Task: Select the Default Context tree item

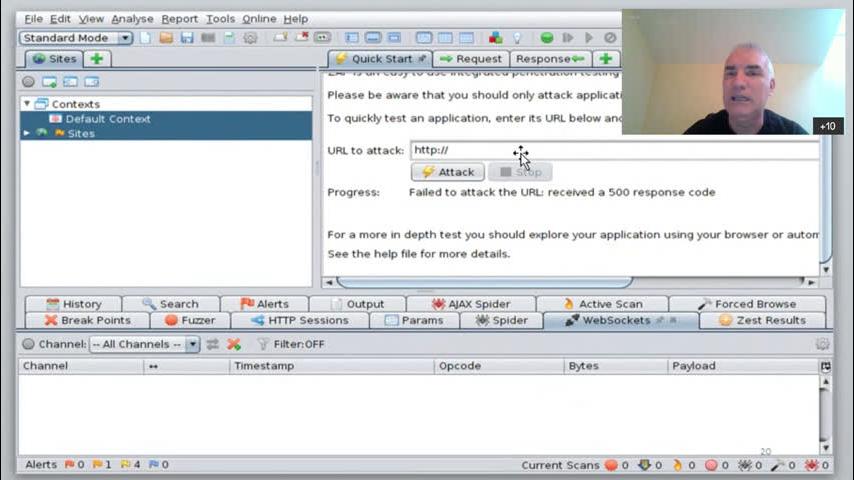Action: pyautogui.click(x=107, y=119)
